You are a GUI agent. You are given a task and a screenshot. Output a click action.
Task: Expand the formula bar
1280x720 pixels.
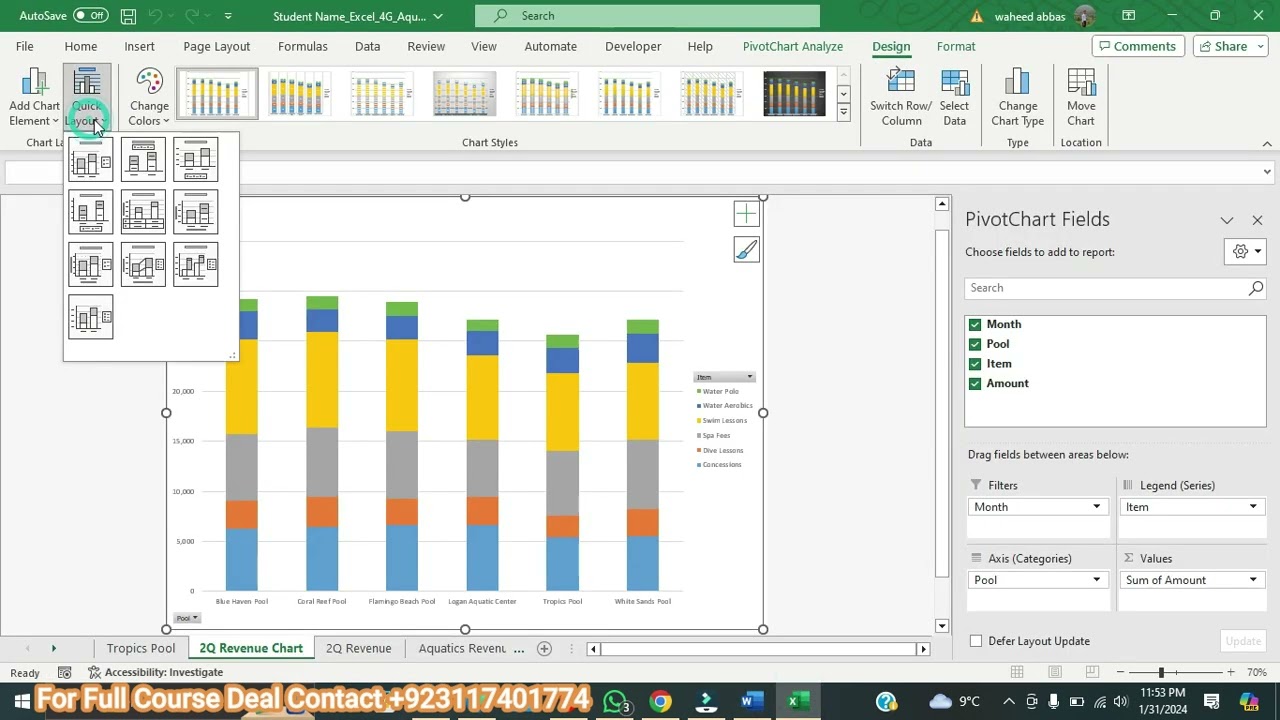[1267, 172]
